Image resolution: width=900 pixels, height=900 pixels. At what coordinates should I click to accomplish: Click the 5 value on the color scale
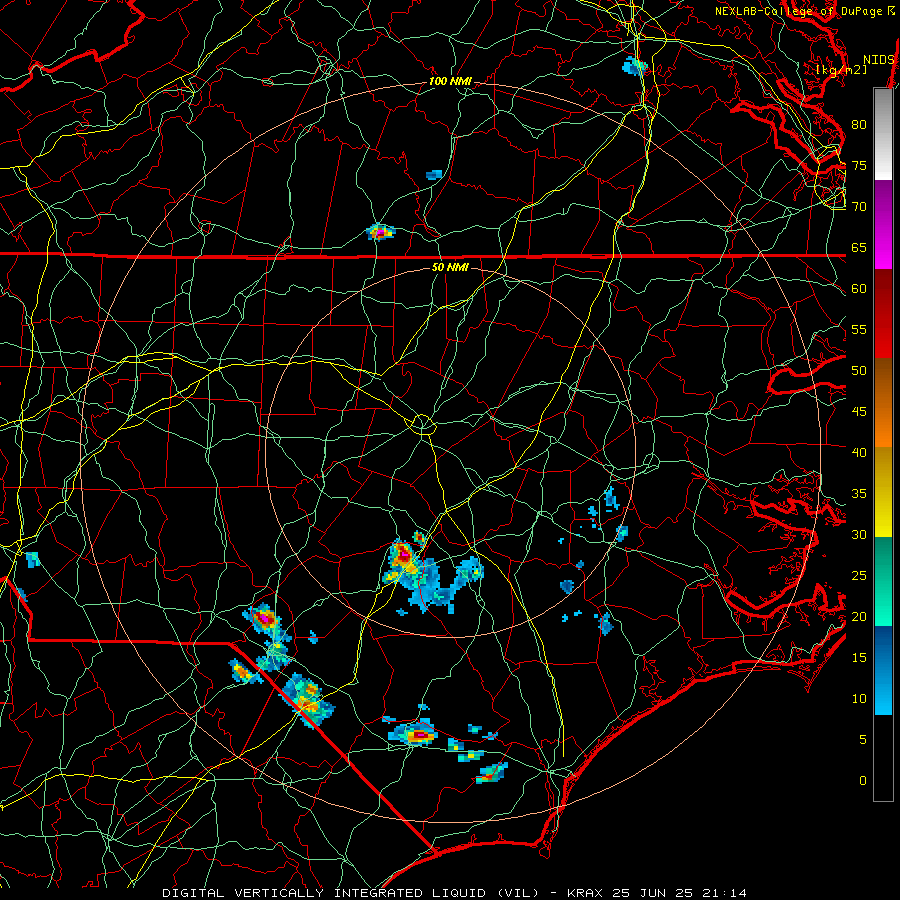(863, 739)
